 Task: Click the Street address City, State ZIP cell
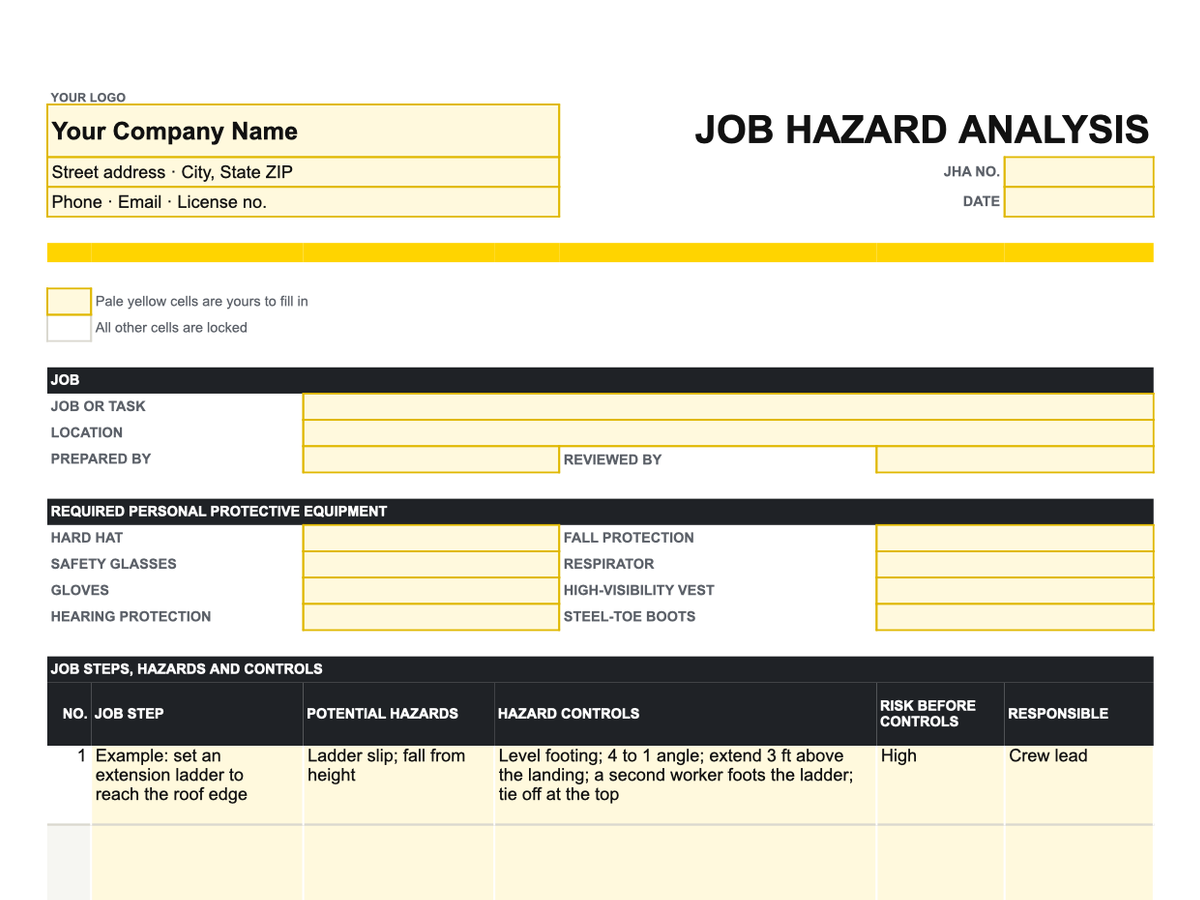click(303, 172)
